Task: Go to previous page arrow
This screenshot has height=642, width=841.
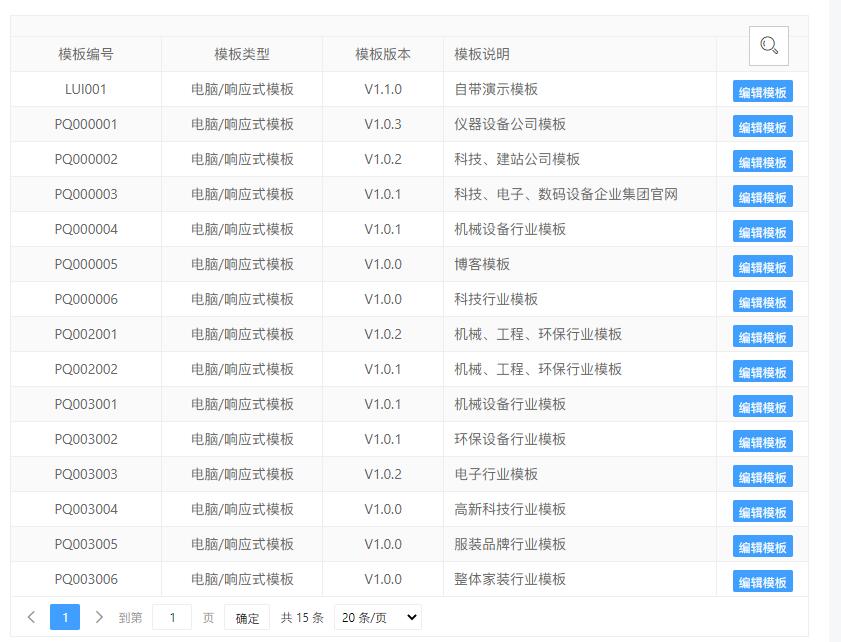Action: (x=32, y=617)
